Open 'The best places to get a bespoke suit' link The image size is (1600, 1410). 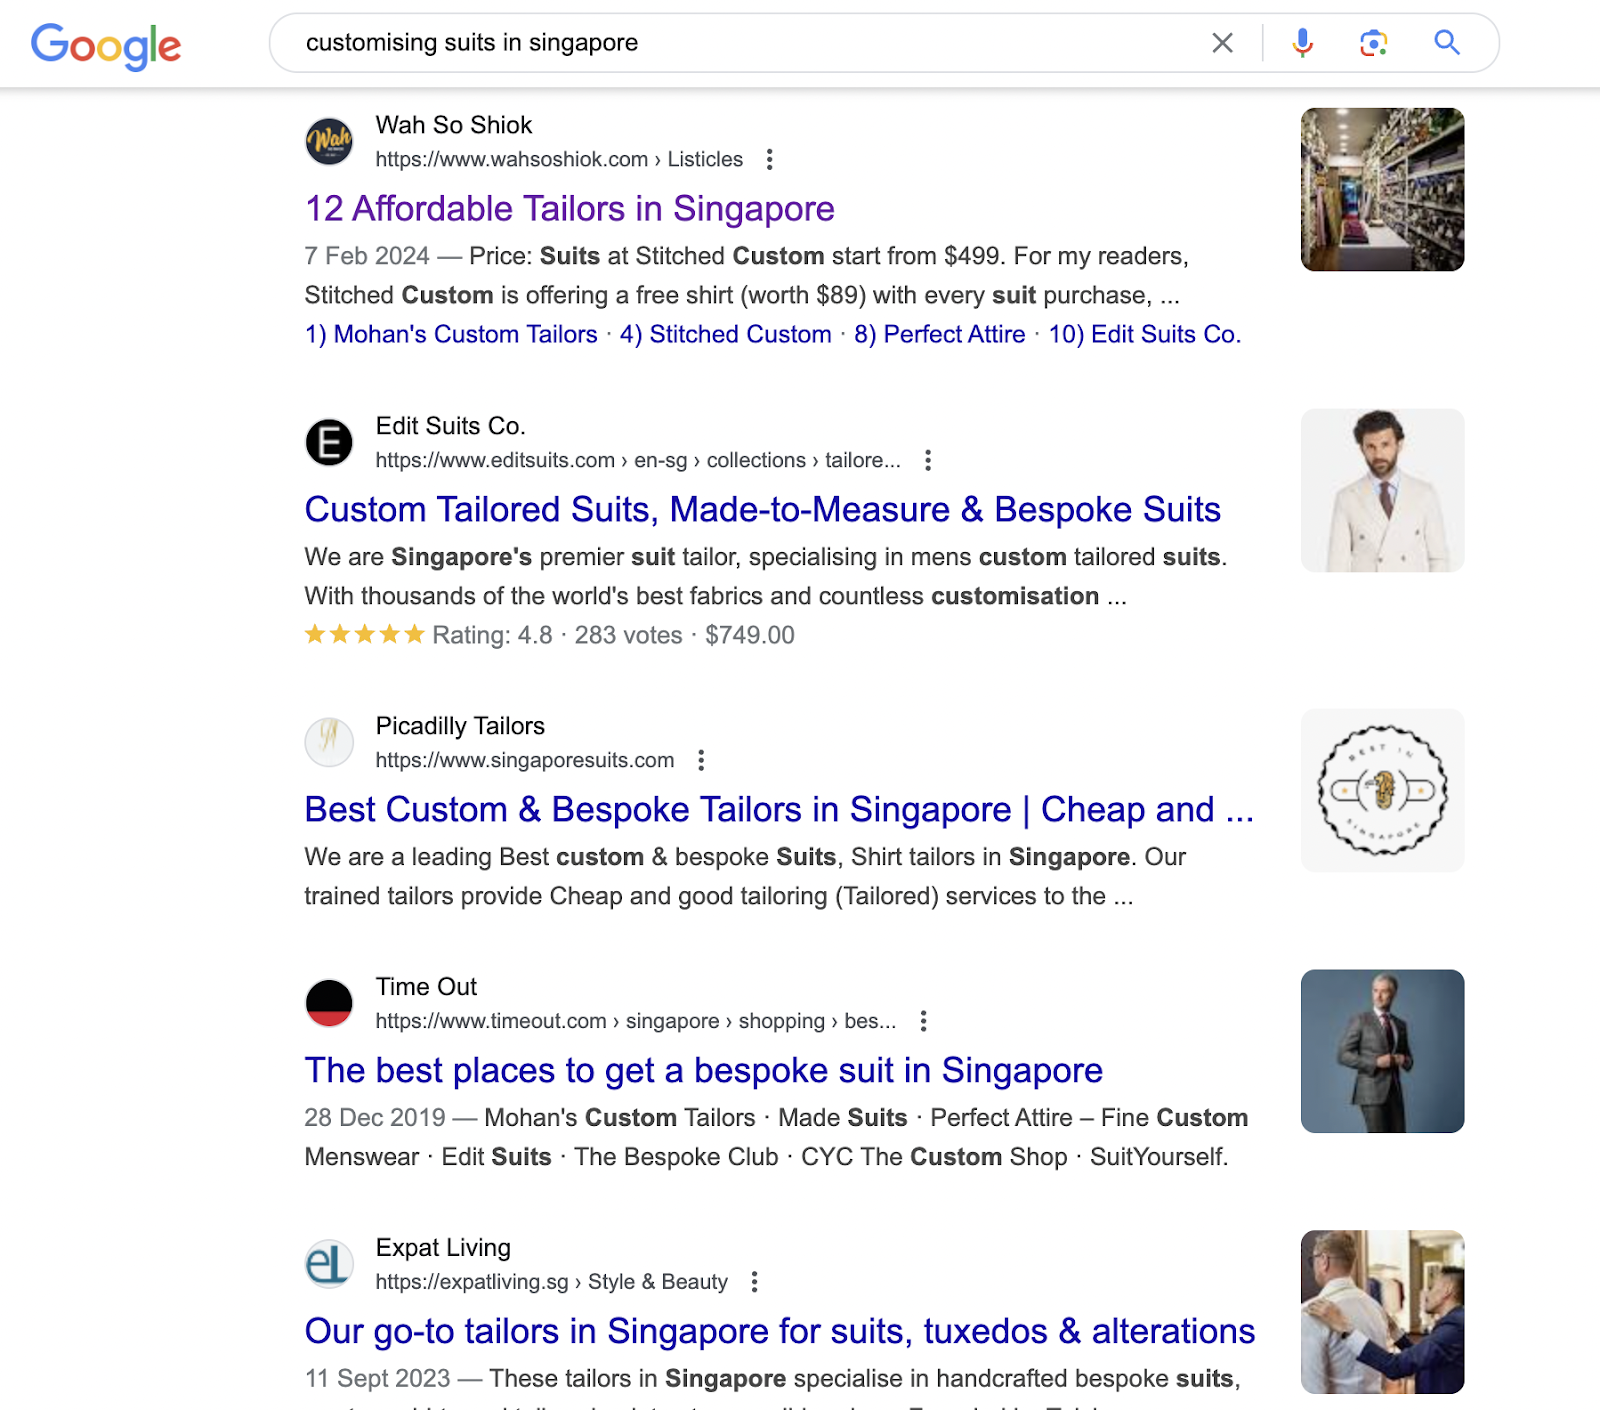tap(703, 1070)
